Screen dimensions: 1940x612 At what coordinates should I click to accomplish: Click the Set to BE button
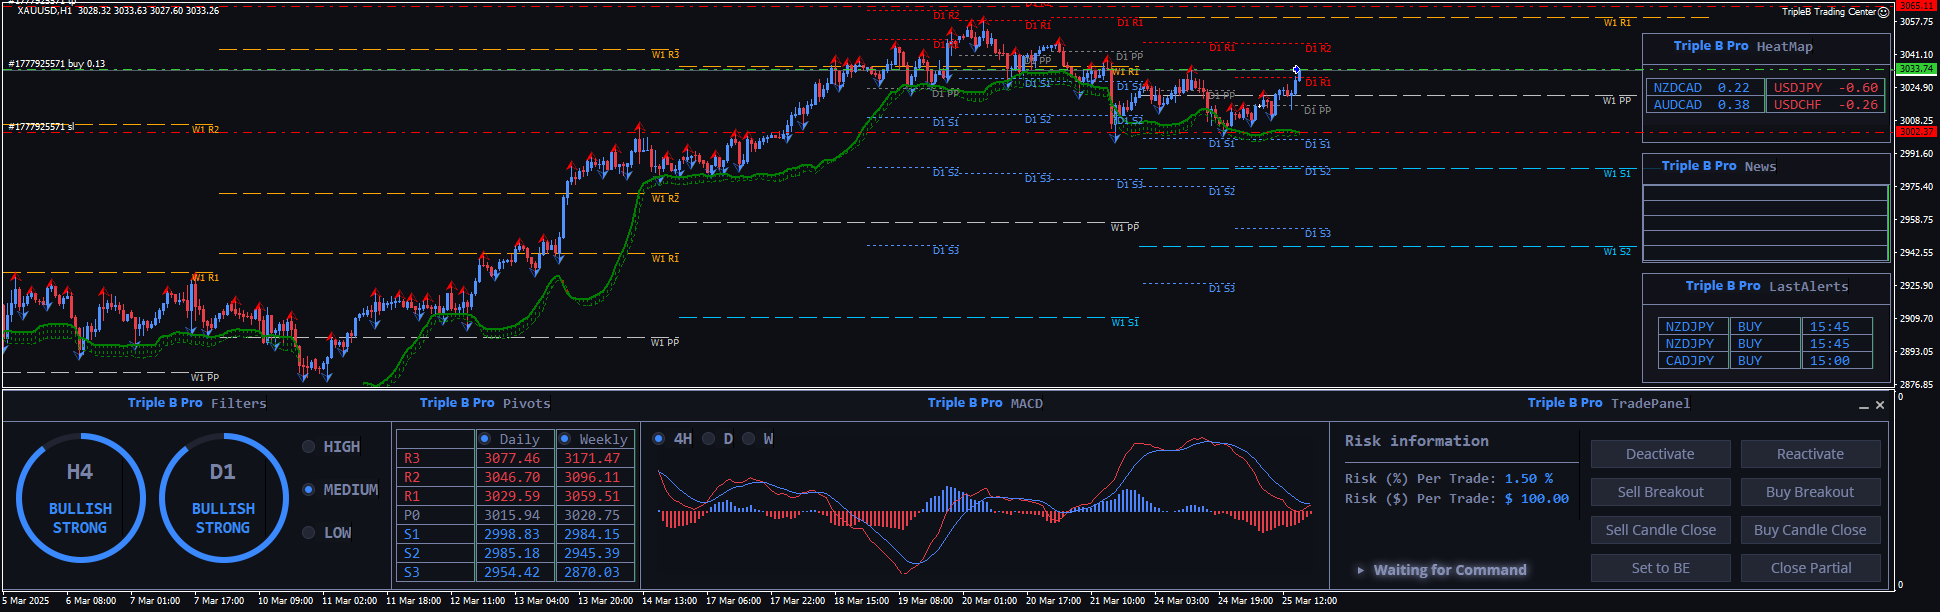(1660, 568)
